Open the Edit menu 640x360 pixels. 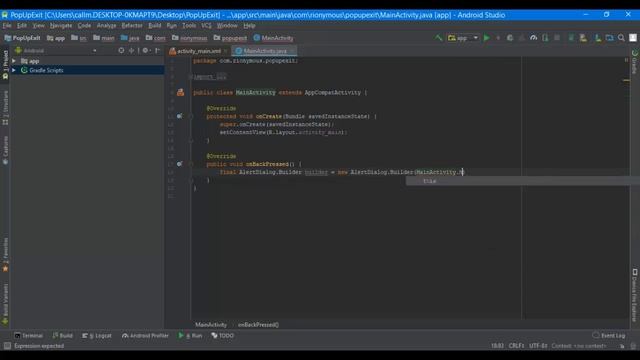click(x=22, y=25)
